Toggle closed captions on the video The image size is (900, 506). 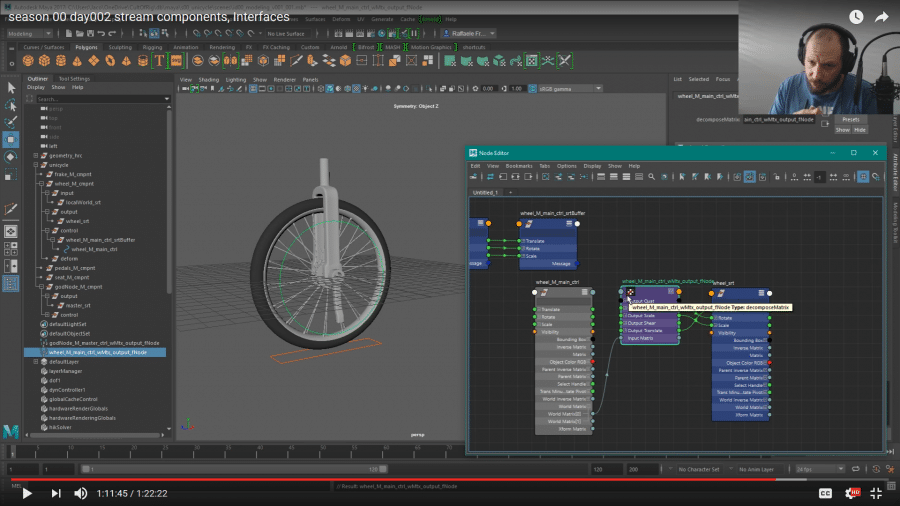(826, 493)
